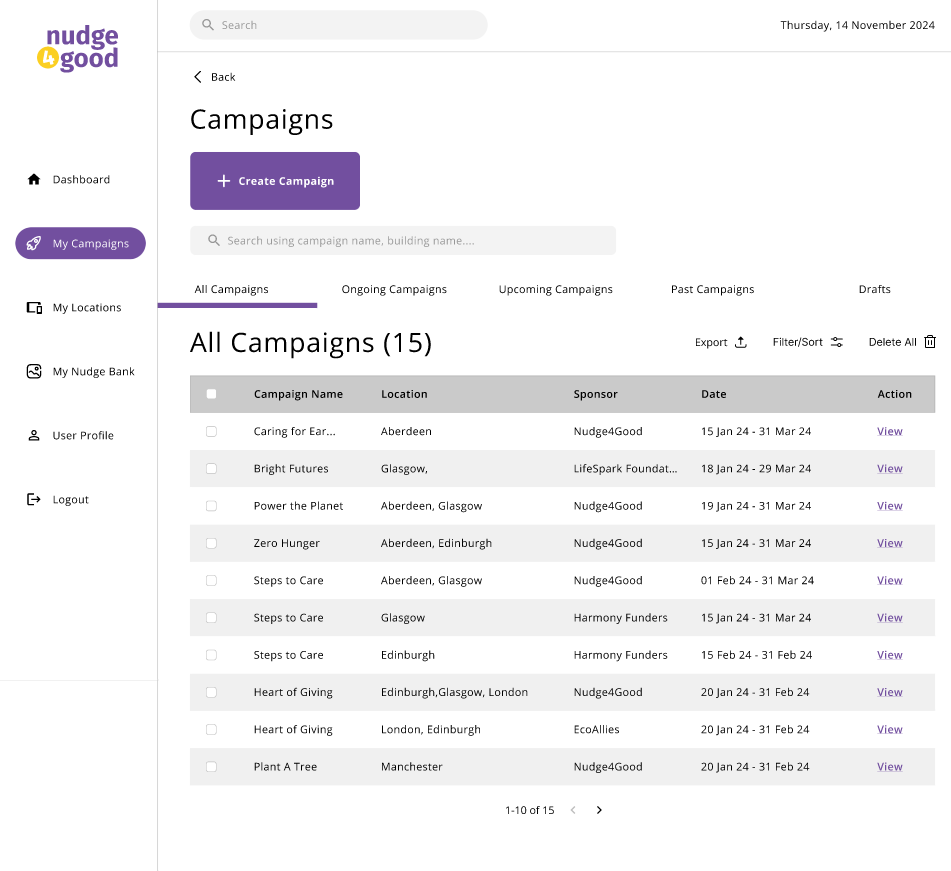Click the Back arrow chevron

click(198, 77)
